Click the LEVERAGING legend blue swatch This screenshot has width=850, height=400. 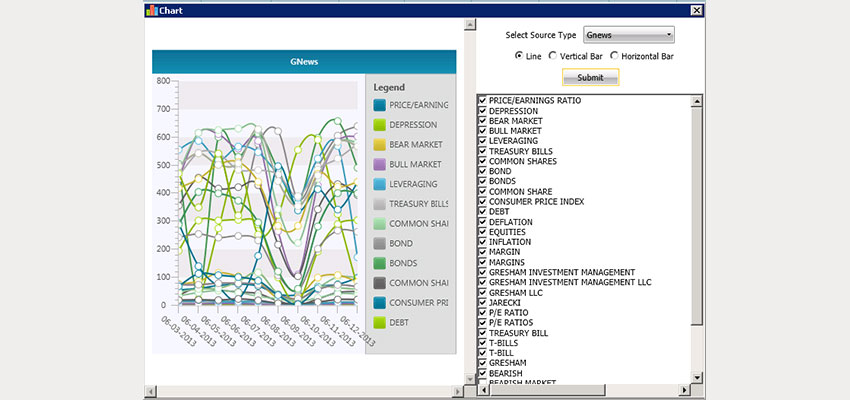pyautogui.click(x=379, y=184)
